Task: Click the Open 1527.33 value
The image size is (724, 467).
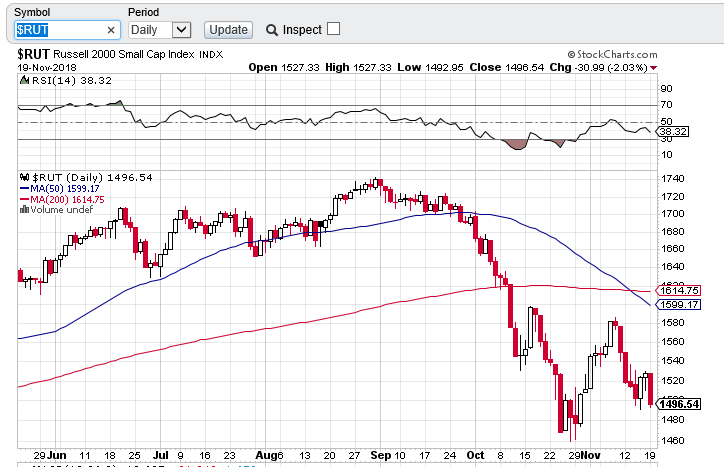Action: pos(284,67)
